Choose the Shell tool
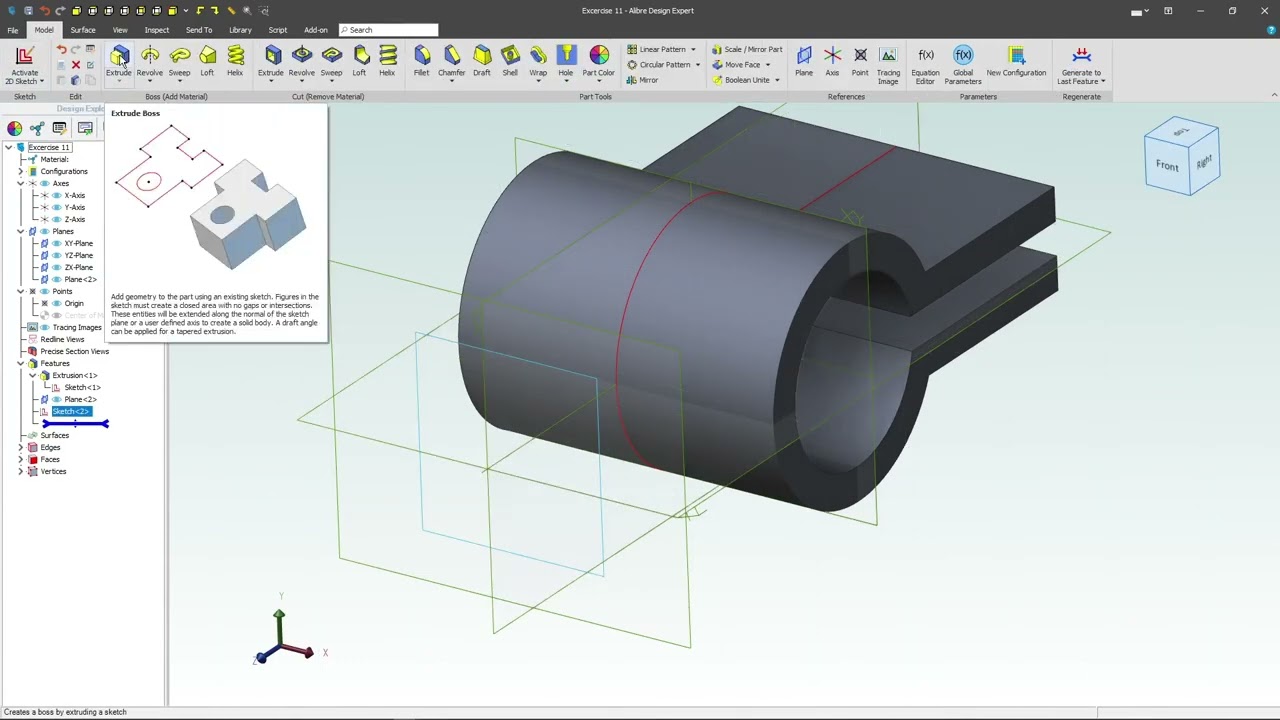 click(x=510, y=60)
